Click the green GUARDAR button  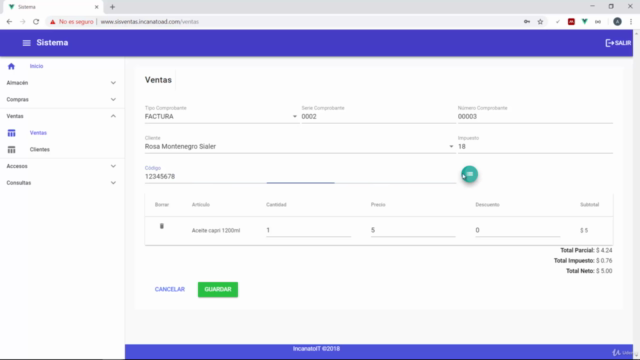pos(218,289)
